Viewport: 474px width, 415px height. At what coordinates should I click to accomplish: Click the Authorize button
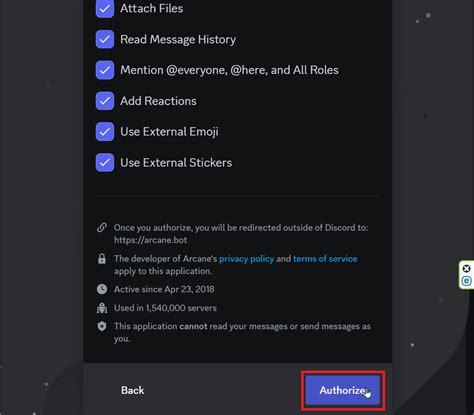tap(343, 390)
